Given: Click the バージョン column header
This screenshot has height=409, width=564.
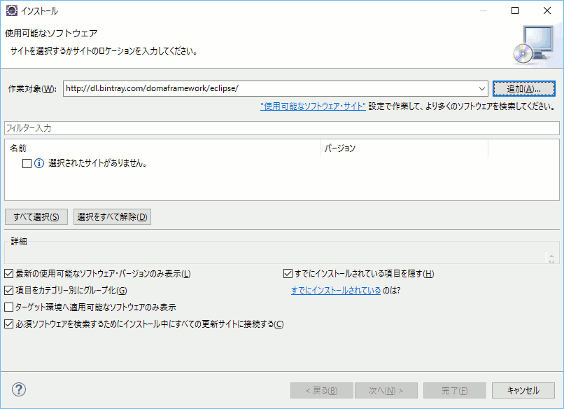Looking at the screenshot, I should [x=404, y=148].
